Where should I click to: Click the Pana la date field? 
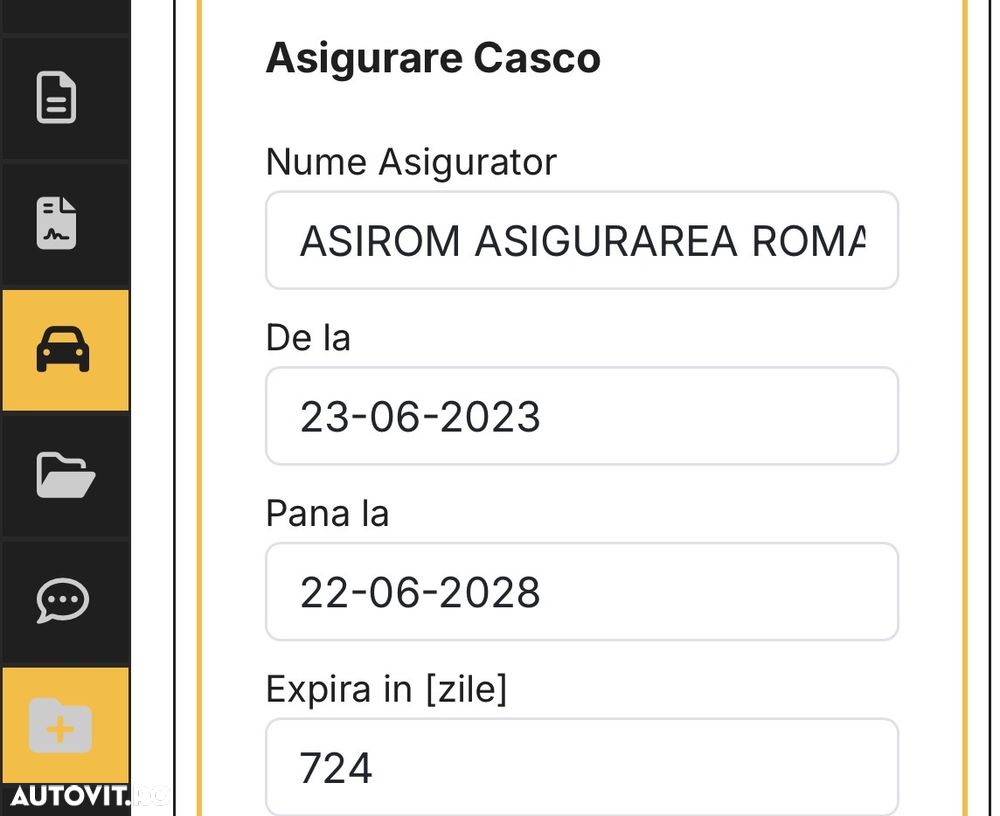click(x=582, y=591)
